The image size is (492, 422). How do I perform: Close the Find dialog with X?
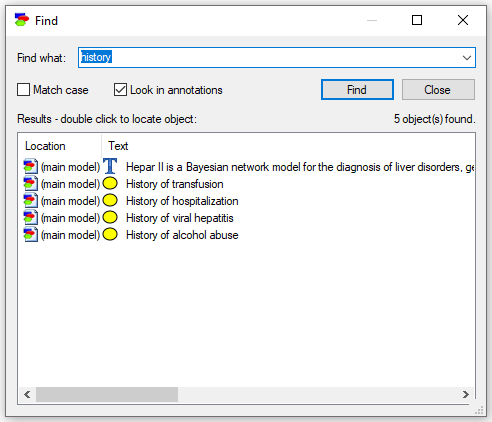tap(463, 20)
